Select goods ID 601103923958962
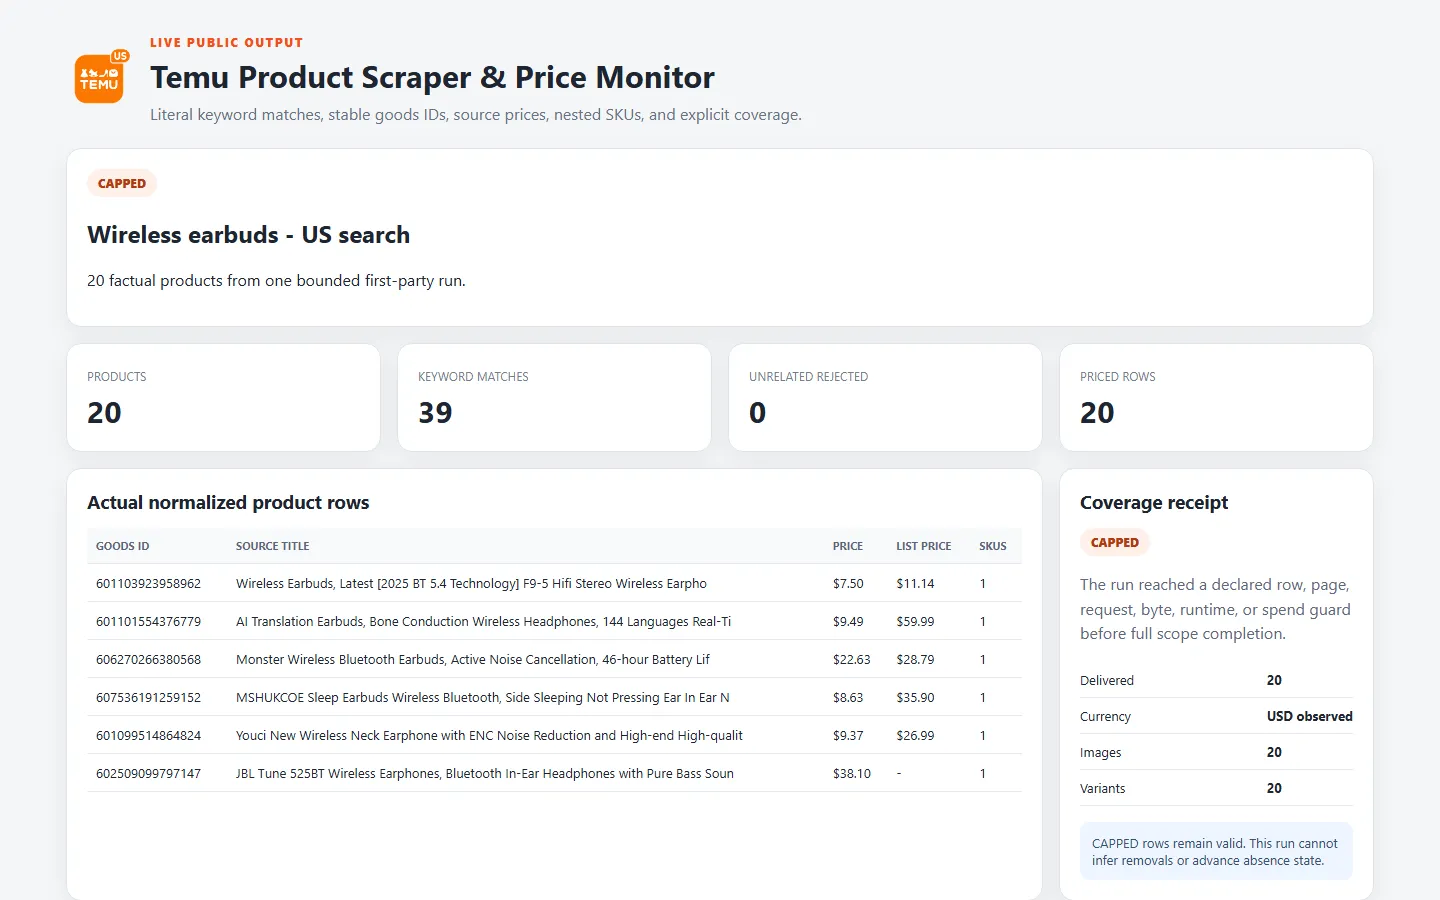The image size is (1440, 900). 148,583
